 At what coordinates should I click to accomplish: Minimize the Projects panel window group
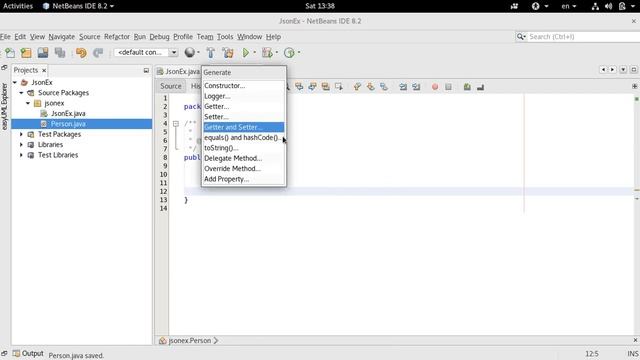coord(146,70)
